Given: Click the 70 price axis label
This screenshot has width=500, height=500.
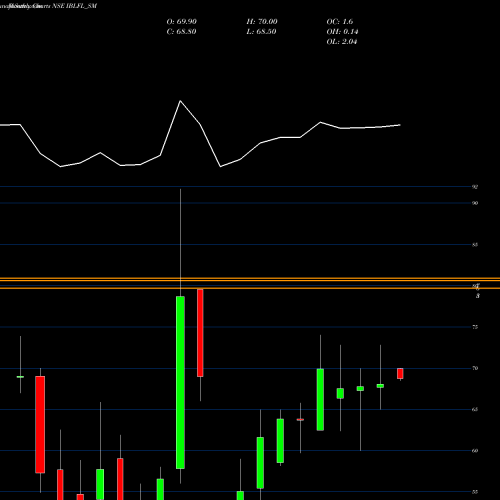Looking at the screenshot, I should pyautogui.click(x=475, y=368).
